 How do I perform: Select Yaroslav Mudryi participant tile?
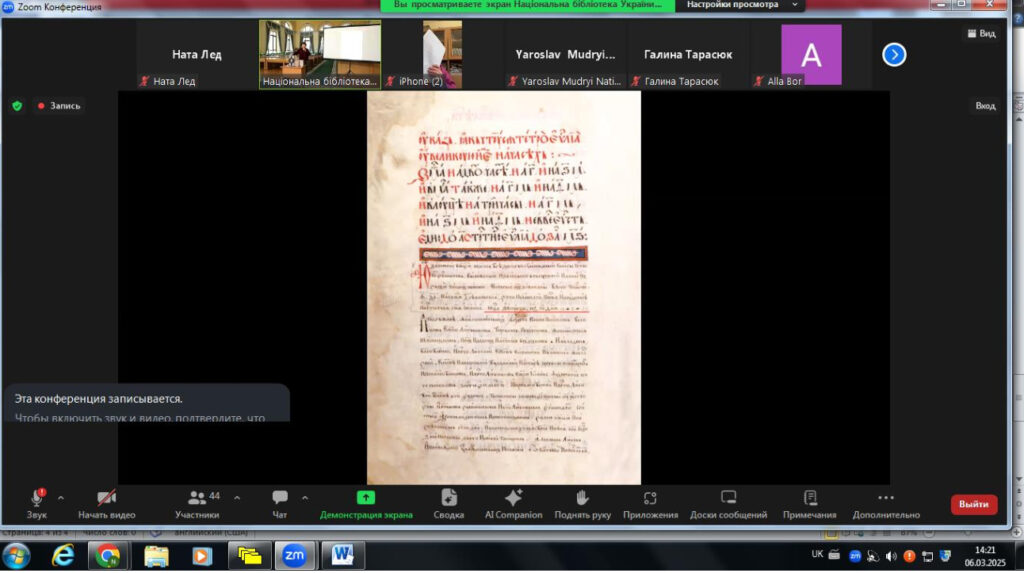click(565, 54)
